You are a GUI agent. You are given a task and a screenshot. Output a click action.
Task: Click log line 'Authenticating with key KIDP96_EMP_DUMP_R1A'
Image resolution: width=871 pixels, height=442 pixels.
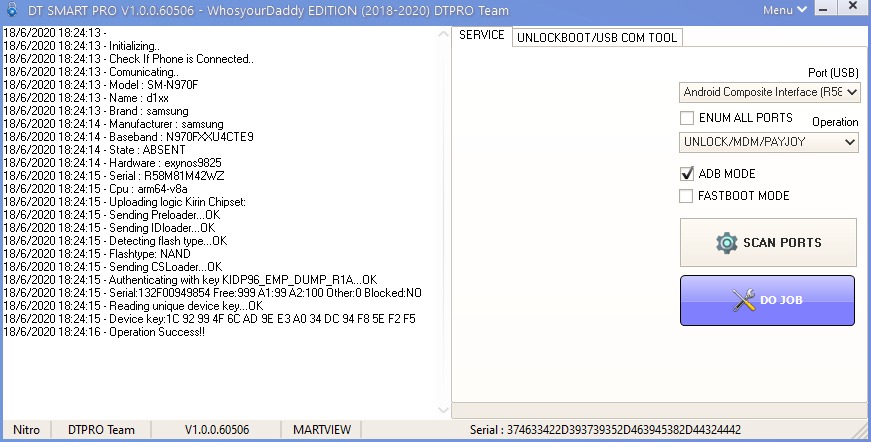point(190,280)
